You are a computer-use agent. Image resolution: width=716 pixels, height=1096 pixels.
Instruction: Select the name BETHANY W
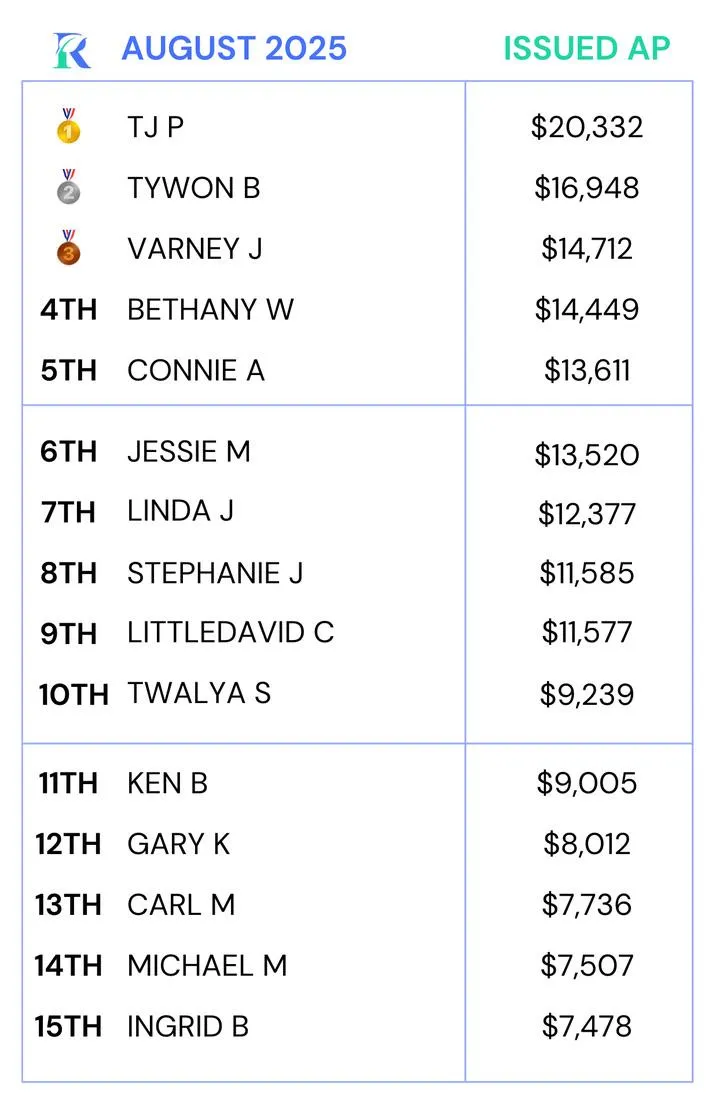click(210, 310)
